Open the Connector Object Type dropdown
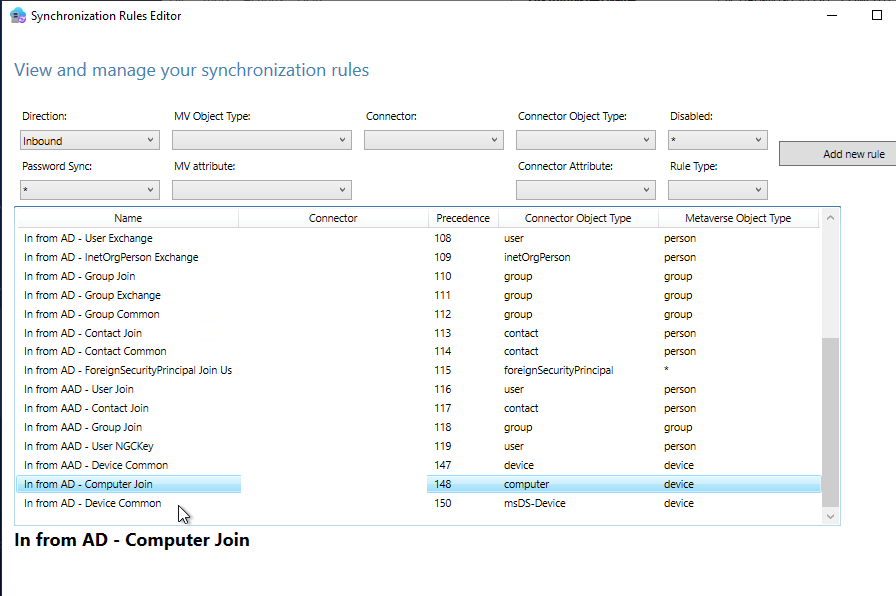 coord(585,140)
